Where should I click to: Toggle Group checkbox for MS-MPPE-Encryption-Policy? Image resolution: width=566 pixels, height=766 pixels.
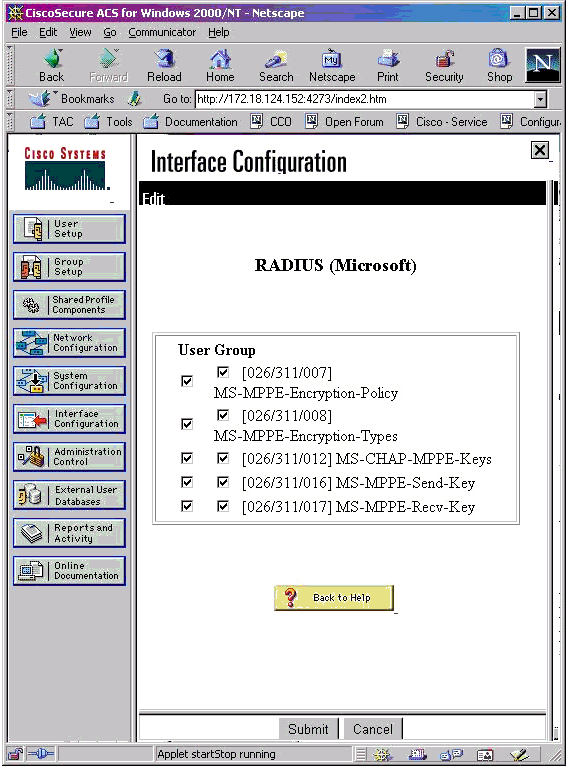[x=223, y=372]
